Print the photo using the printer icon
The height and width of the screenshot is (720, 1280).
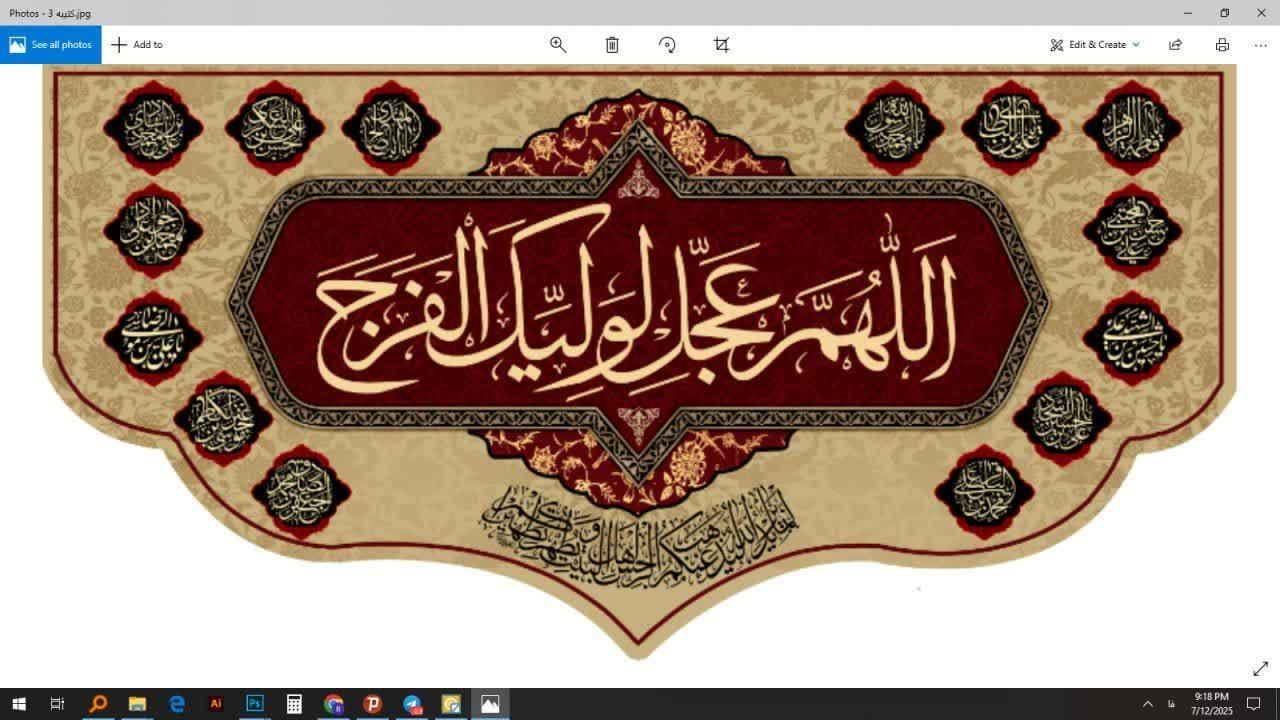point(1222,45)
